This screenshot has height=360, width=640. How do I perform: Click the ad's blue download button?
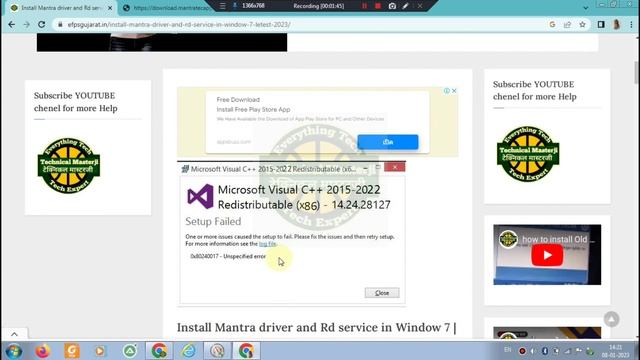pyautogui.click(x=388, y=142)
